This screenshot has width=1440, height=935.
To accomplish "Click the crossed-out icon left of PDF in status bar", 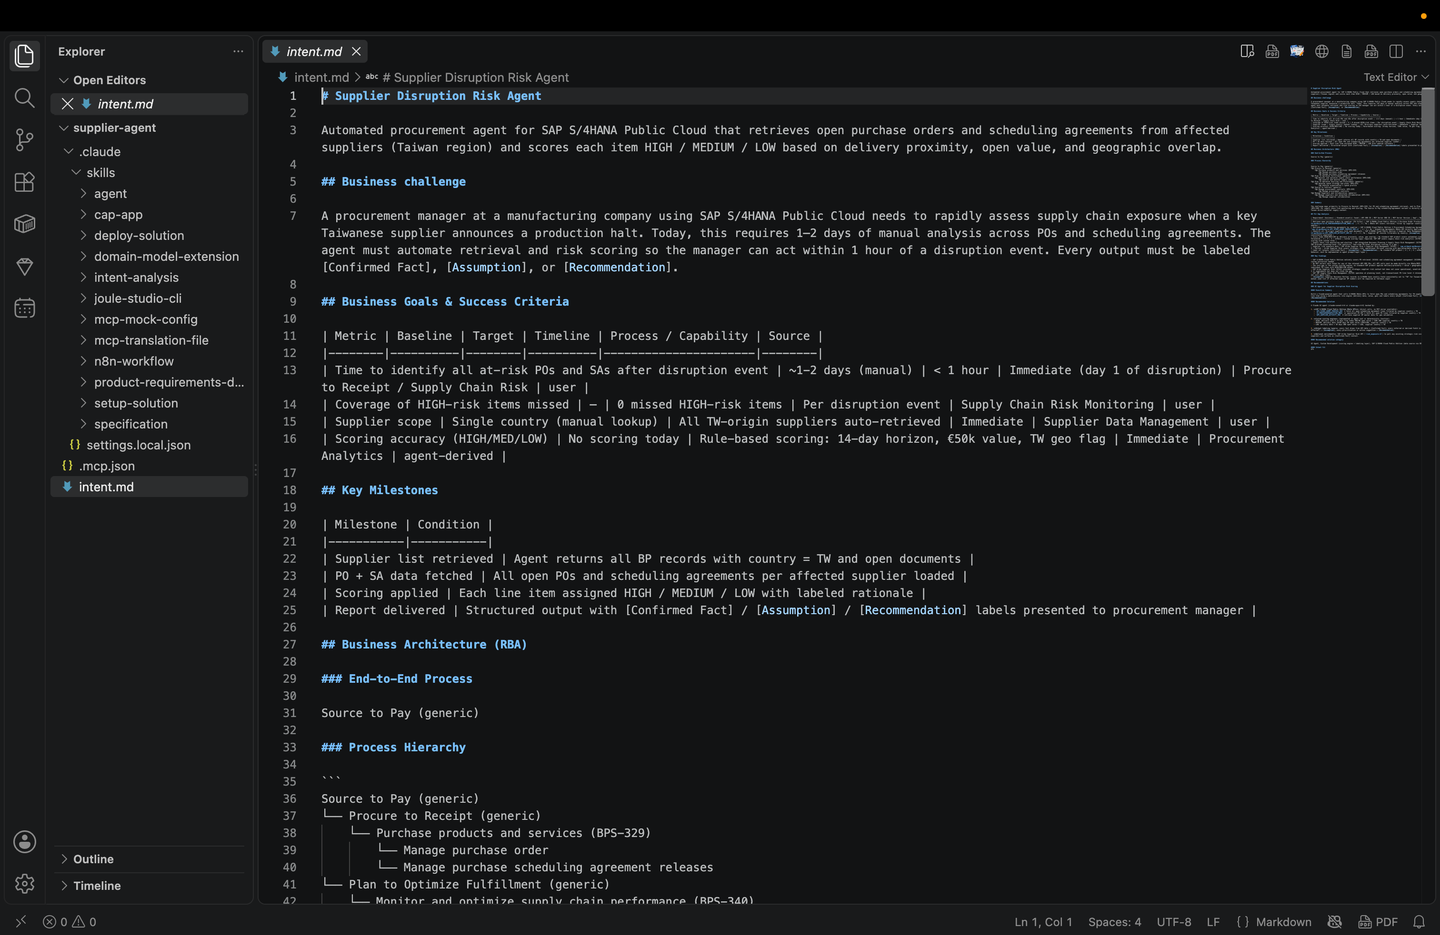I will coord(1334,922).
